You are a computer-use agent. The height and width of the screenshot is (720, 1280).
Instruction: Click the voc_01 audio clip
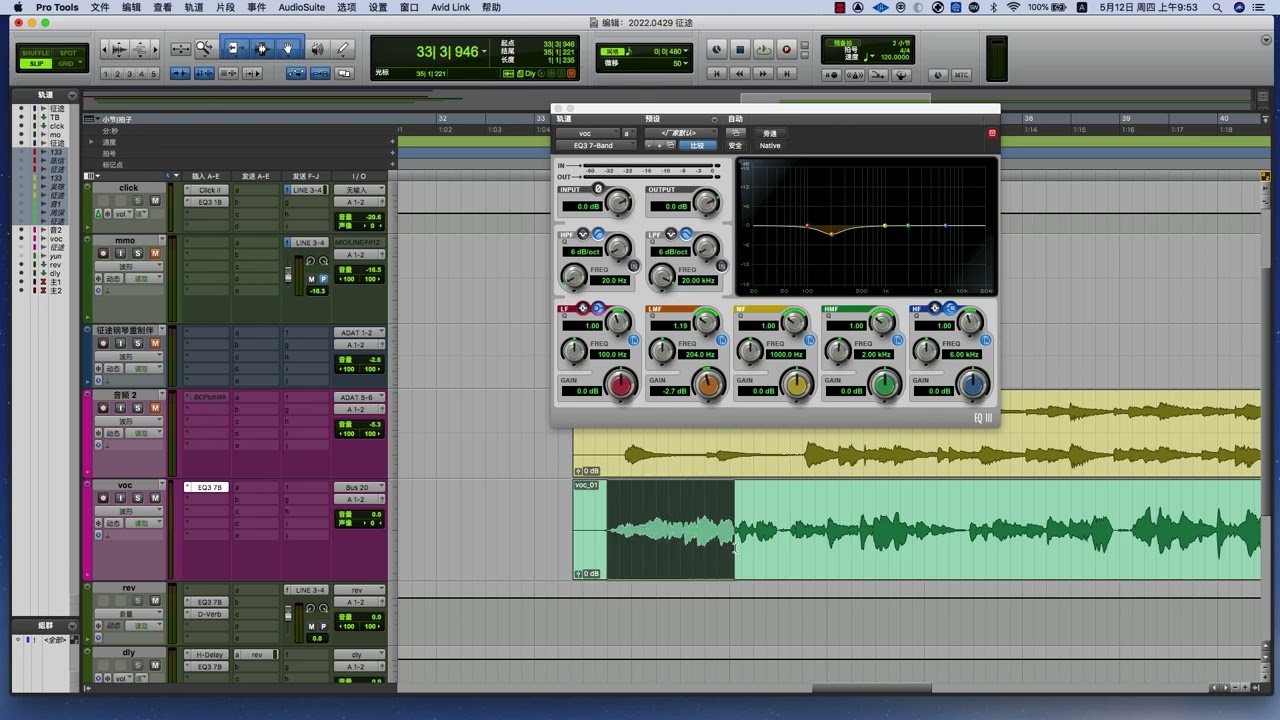(916, 530)
